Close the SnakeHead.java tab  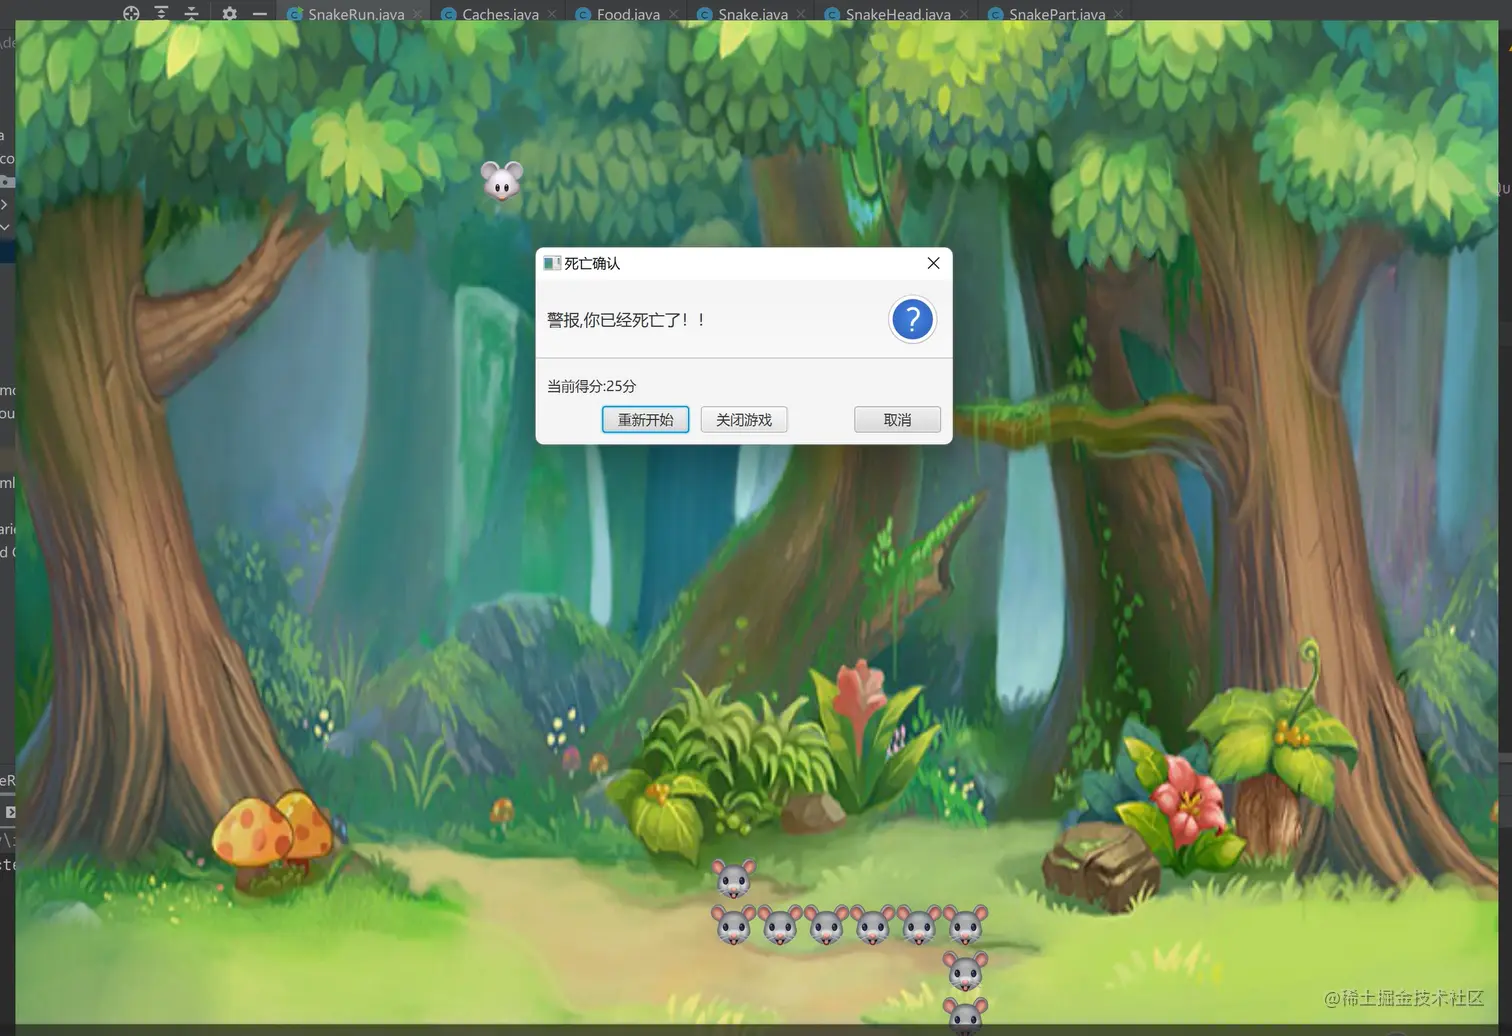[x=964, y=14]
